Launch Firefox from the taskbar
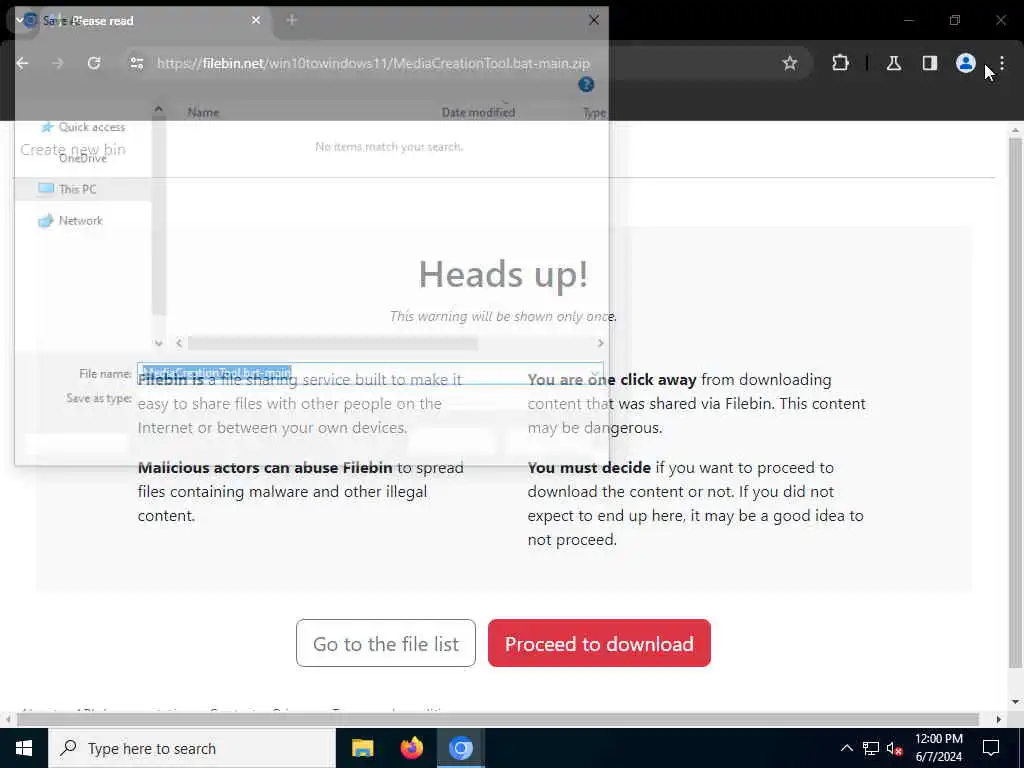 pos(411,748)
